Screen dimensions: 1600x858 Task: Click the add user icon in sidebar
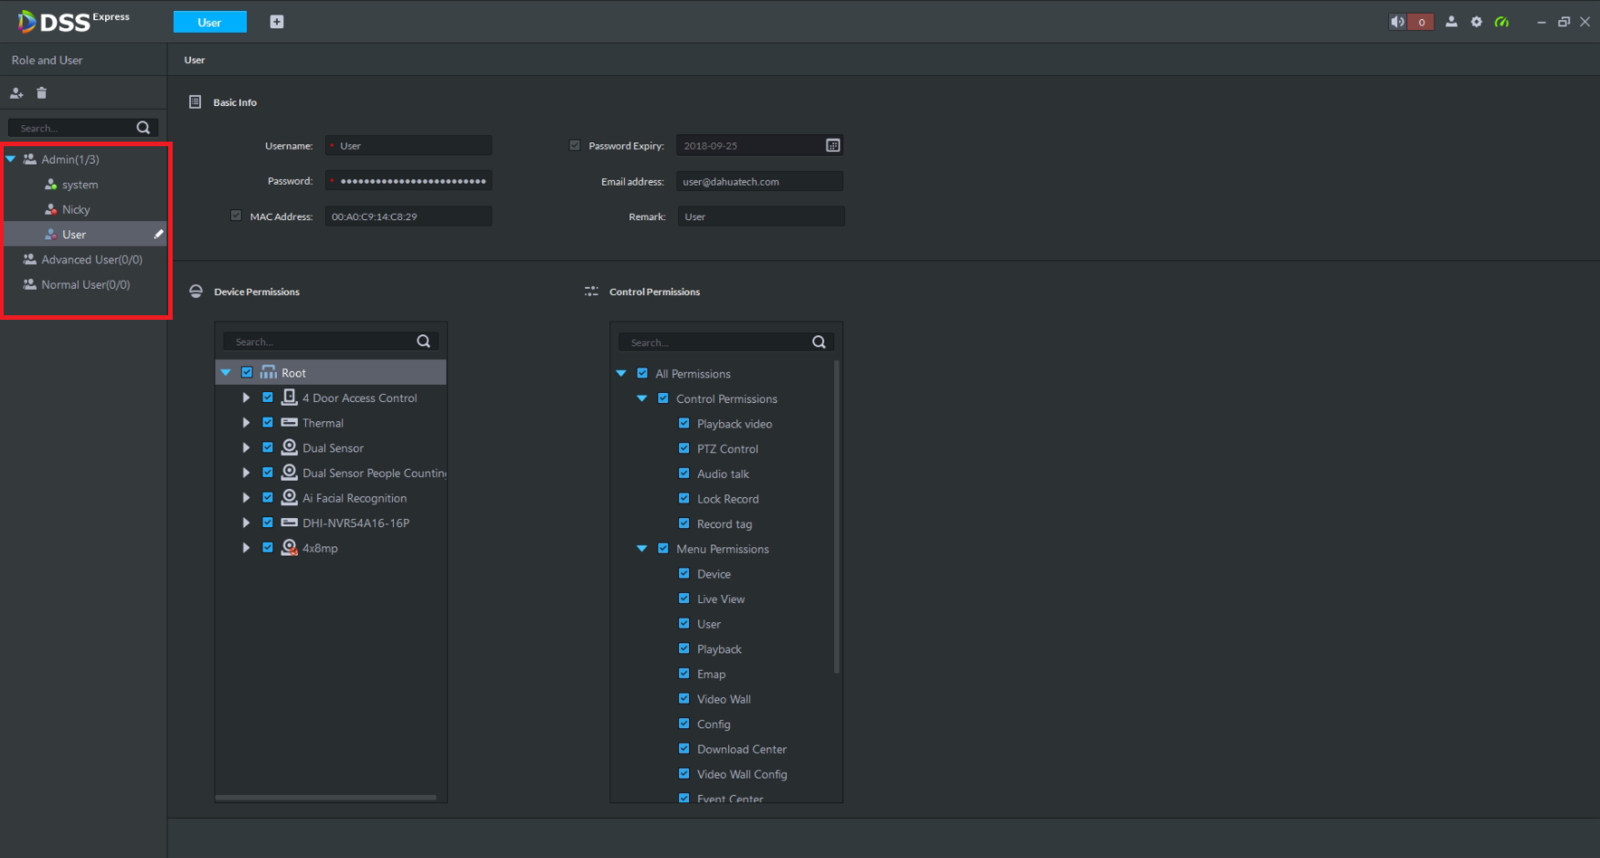pyautogui.click(x=16, y=93)
